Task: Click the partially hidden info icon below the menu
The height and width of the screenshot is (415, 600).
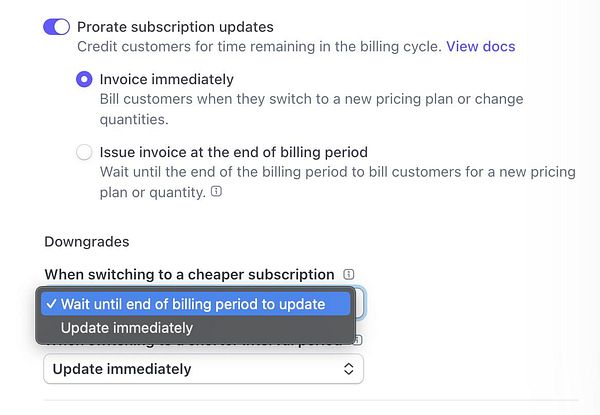Action: 359,341
